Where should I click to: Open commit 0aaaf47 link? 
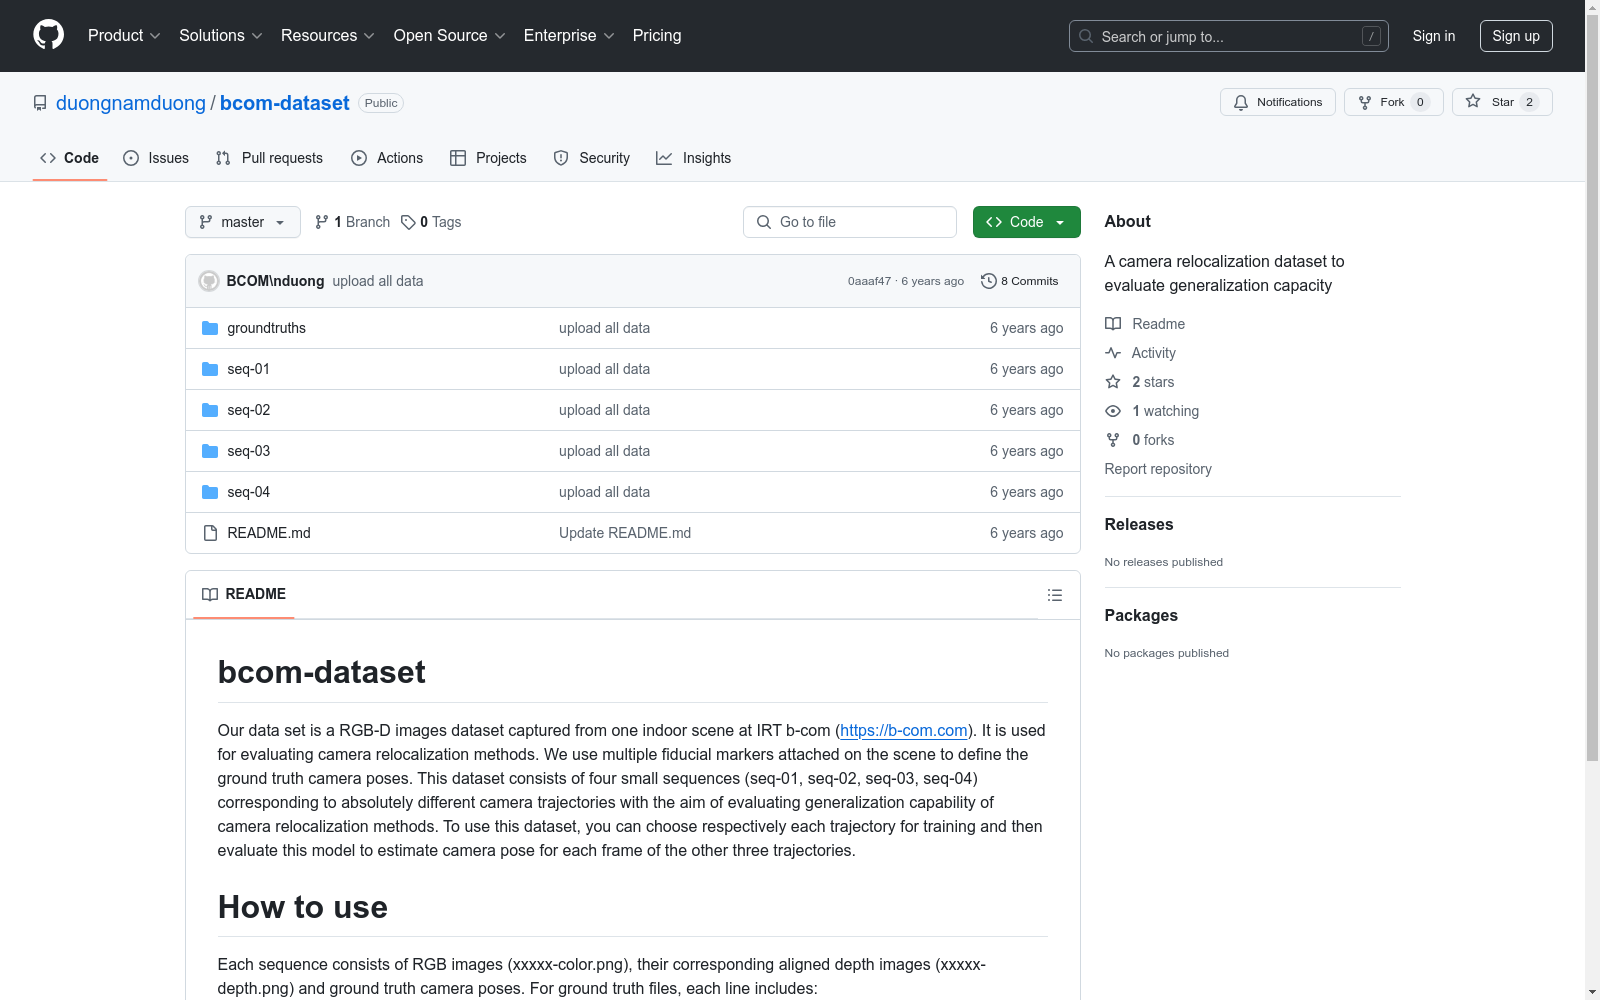[x=869, y=281]
